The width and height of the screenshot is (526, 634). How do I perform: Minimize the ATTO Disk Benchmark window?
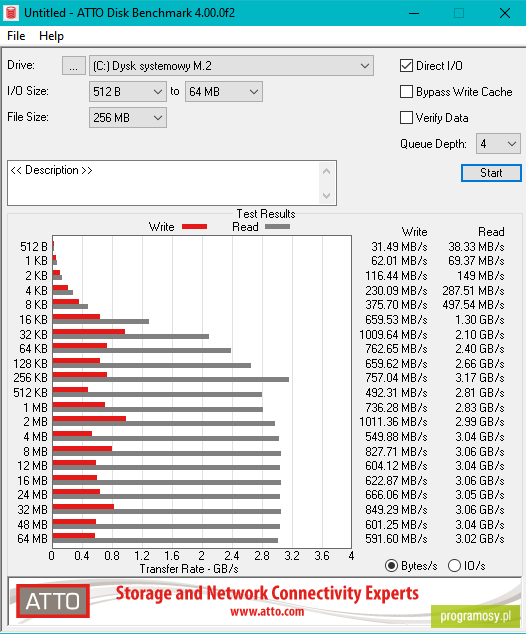(x=414, y=13)
